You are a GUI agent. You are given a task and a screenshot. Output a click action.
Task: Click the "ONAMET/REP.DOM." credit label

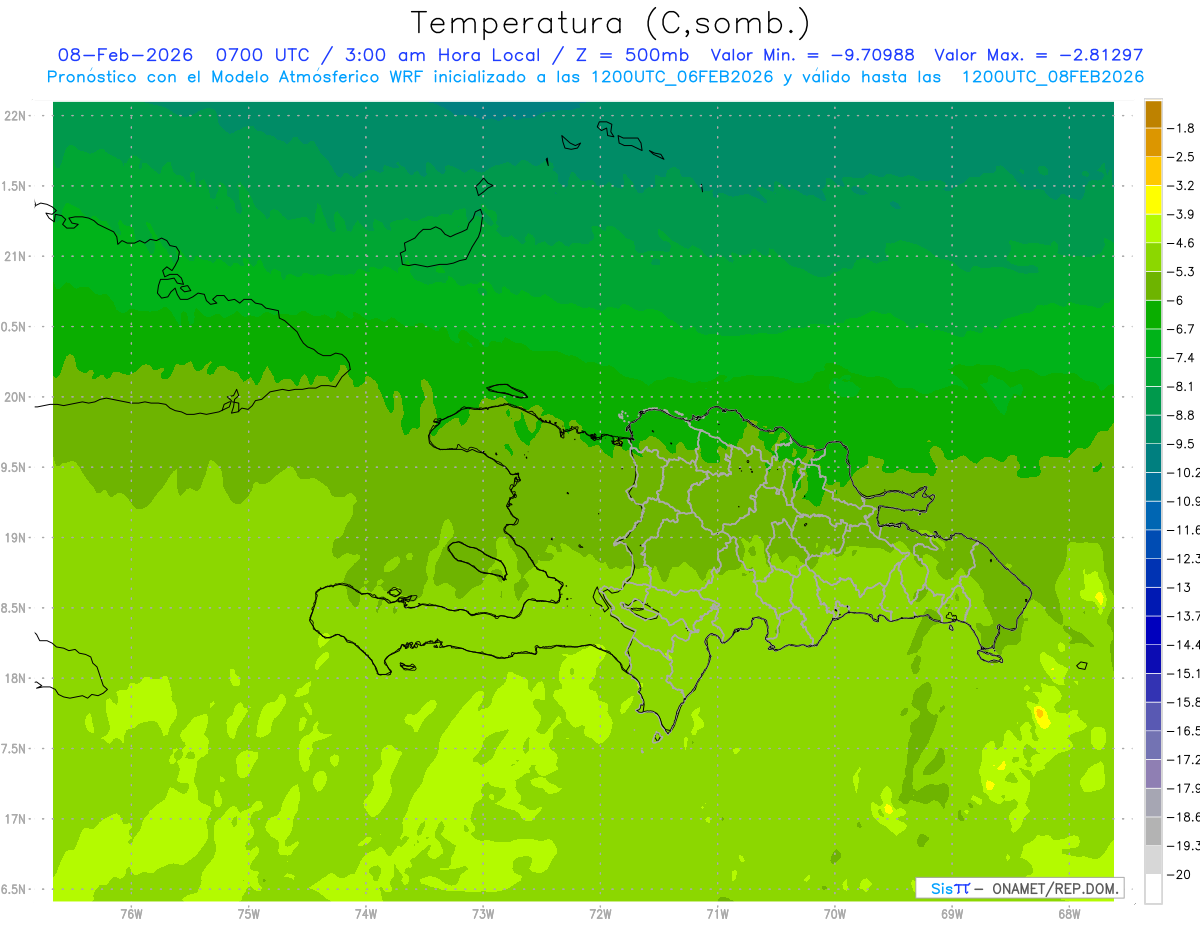tap(1055, 888)
